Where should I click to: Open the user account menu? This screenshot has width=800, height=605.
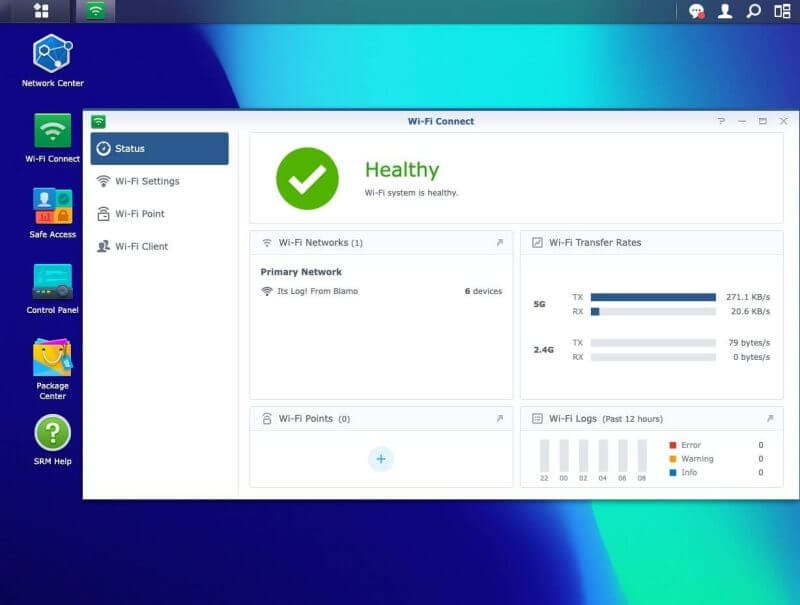click(725, 12)
